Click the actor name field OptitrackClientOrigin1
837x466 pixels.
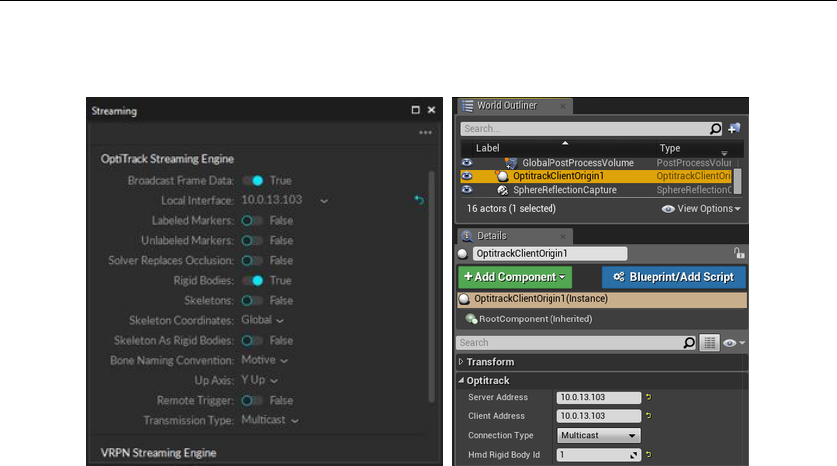point(550,254)
